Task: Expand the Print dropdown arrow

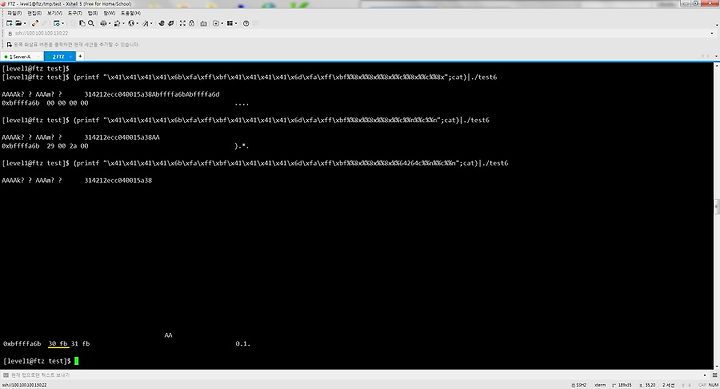Action: click(109, 23)
